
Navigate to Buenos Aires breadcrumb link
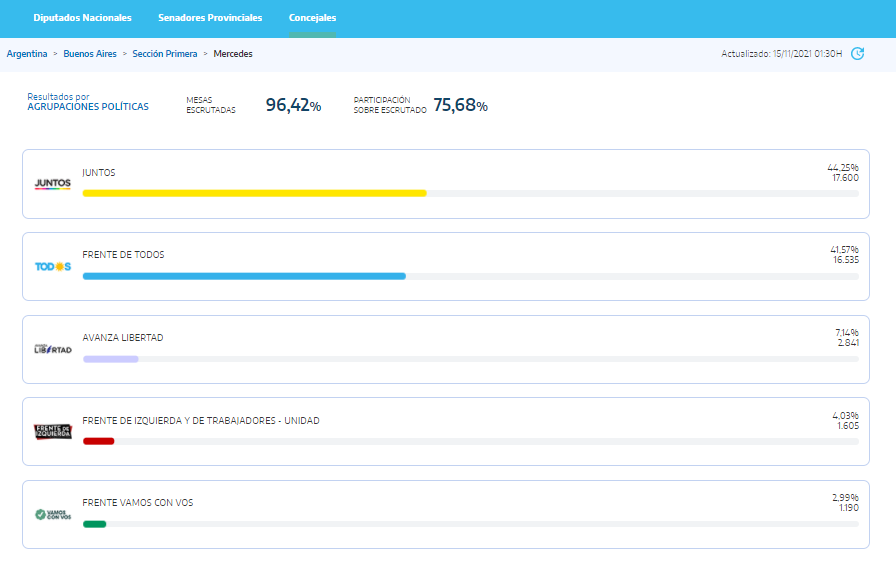click(x=90, y=54)
